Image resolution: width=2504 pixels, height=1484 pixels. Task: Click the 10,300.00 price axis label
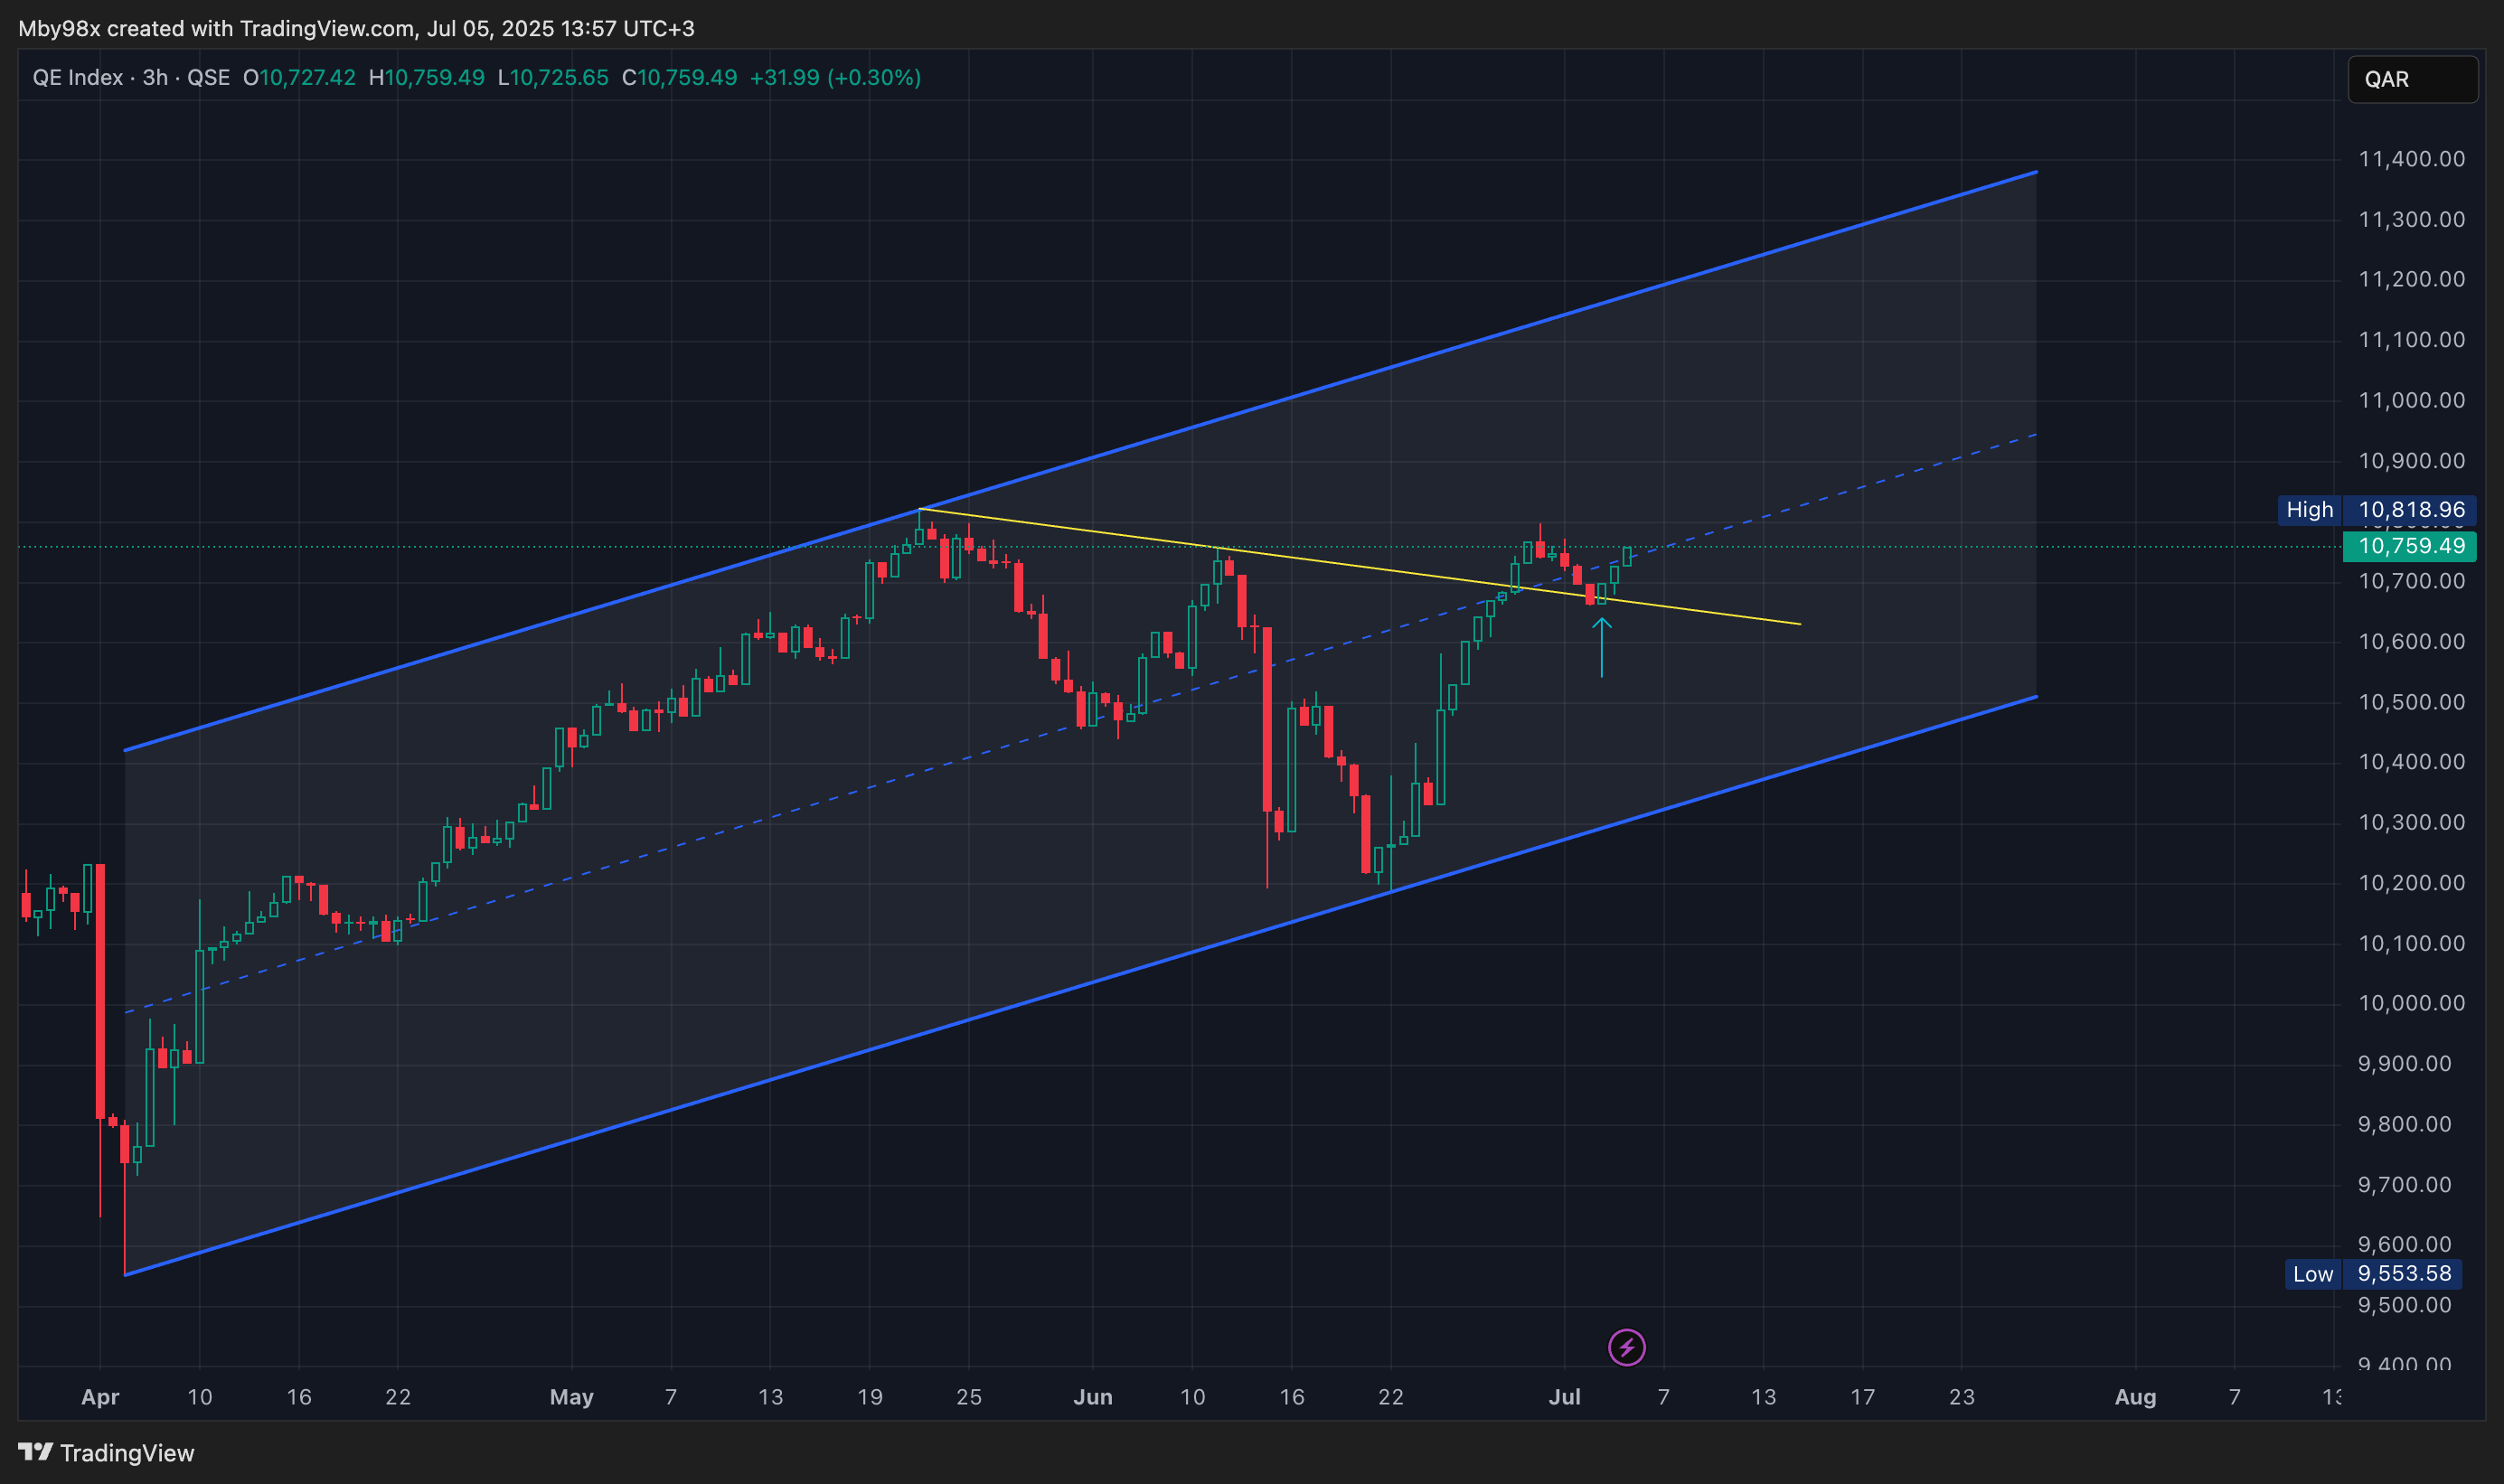(x=2411, y=823)
